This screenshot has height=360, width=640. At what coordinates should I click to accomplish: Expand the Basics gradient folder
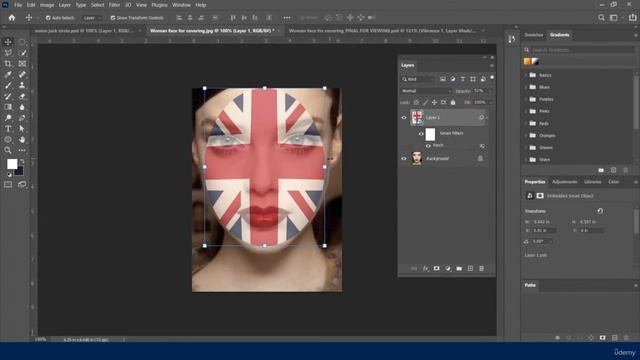(x=527, y=75)
